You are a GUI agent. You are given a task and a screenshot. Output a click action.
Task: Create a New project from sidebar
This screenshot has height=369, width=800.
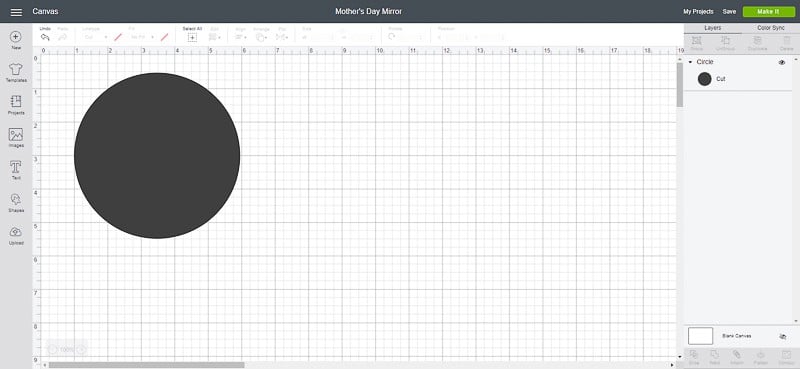(x=16, y=41)
